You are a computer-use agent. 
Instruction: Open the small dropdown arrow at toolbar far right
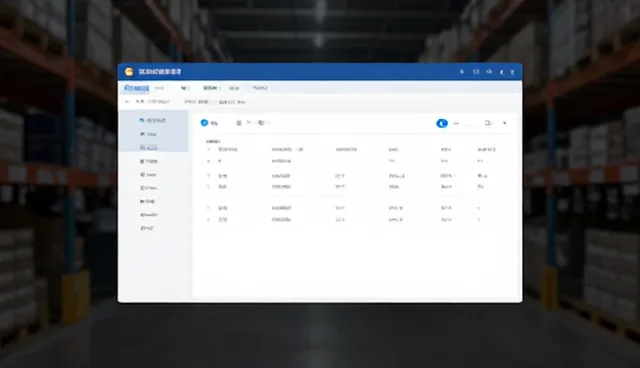[505, 123]
